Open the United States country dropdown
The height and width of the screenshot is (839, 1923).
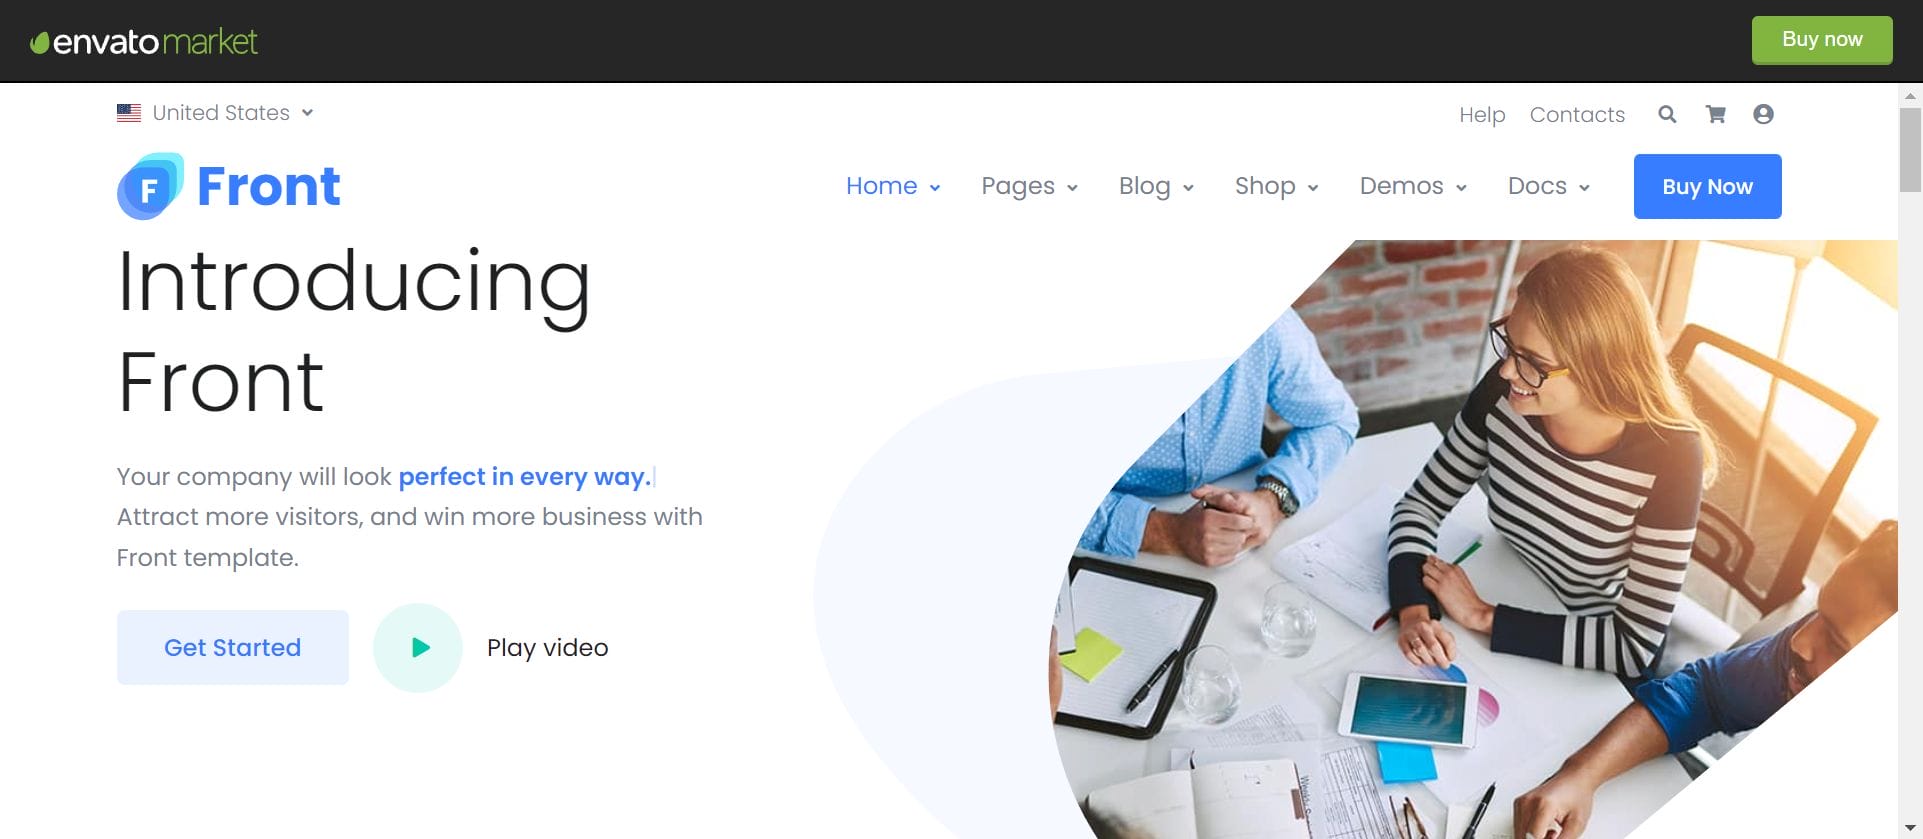click(x=215, y=113)
